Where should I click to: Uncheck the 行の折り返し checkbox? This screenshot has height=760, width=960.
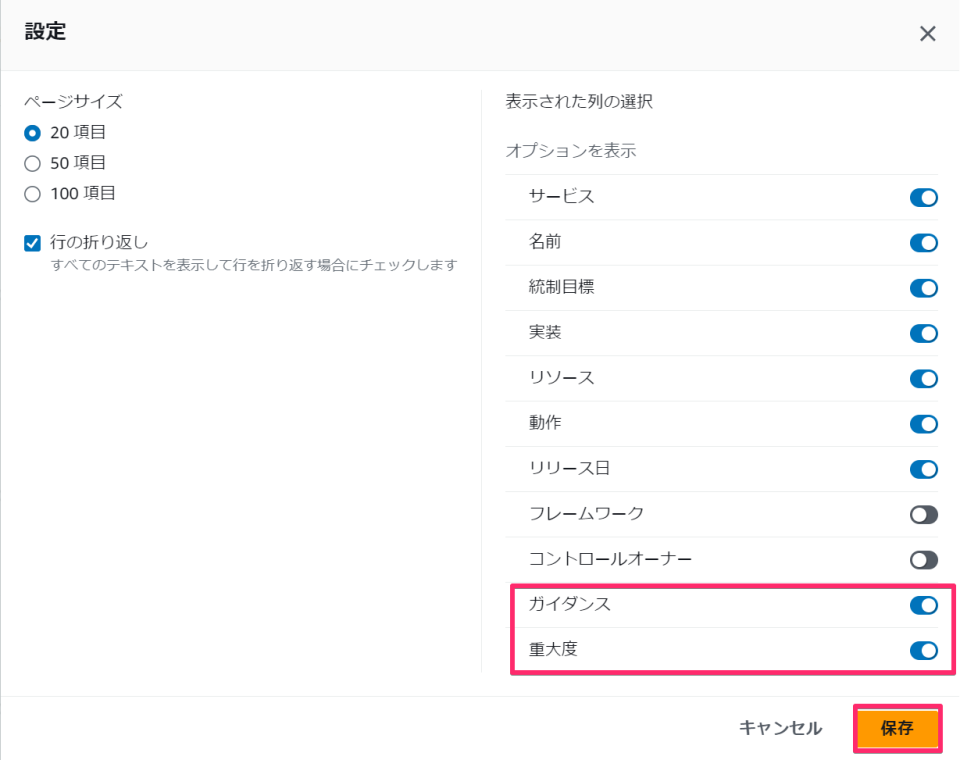(32, 242)
